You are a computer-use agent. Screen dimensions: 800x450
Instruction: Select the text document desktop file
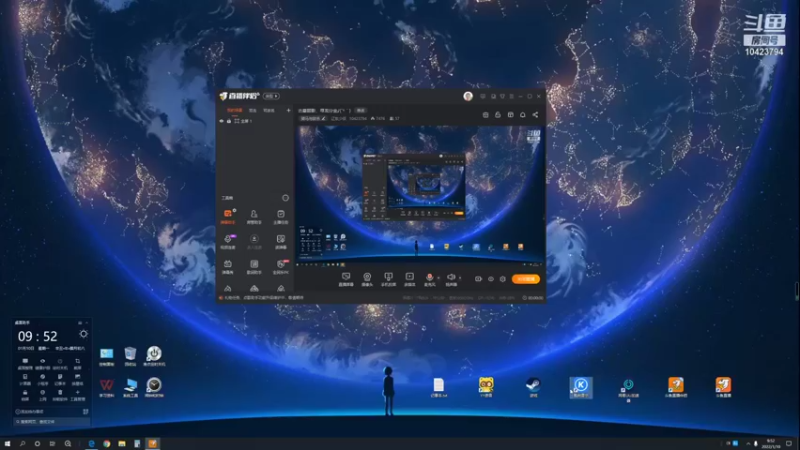click(x=438, y=385)
